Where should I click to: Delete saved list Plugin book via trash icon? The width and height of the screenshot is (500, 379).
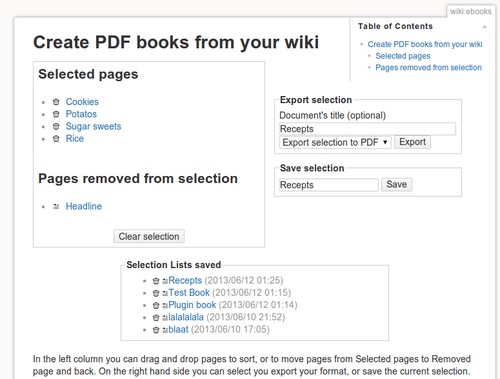point(156,305)
